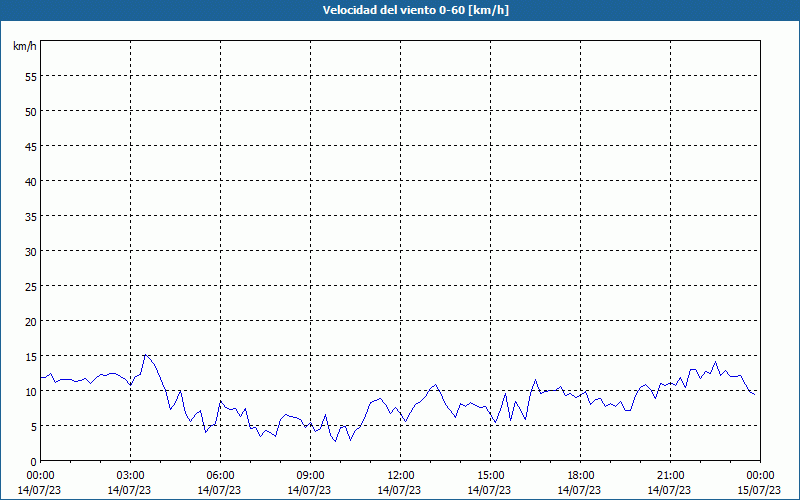Click the wind peak after 22:00
Viewport: 800px width, 500px height.
(x=715, y=362)
